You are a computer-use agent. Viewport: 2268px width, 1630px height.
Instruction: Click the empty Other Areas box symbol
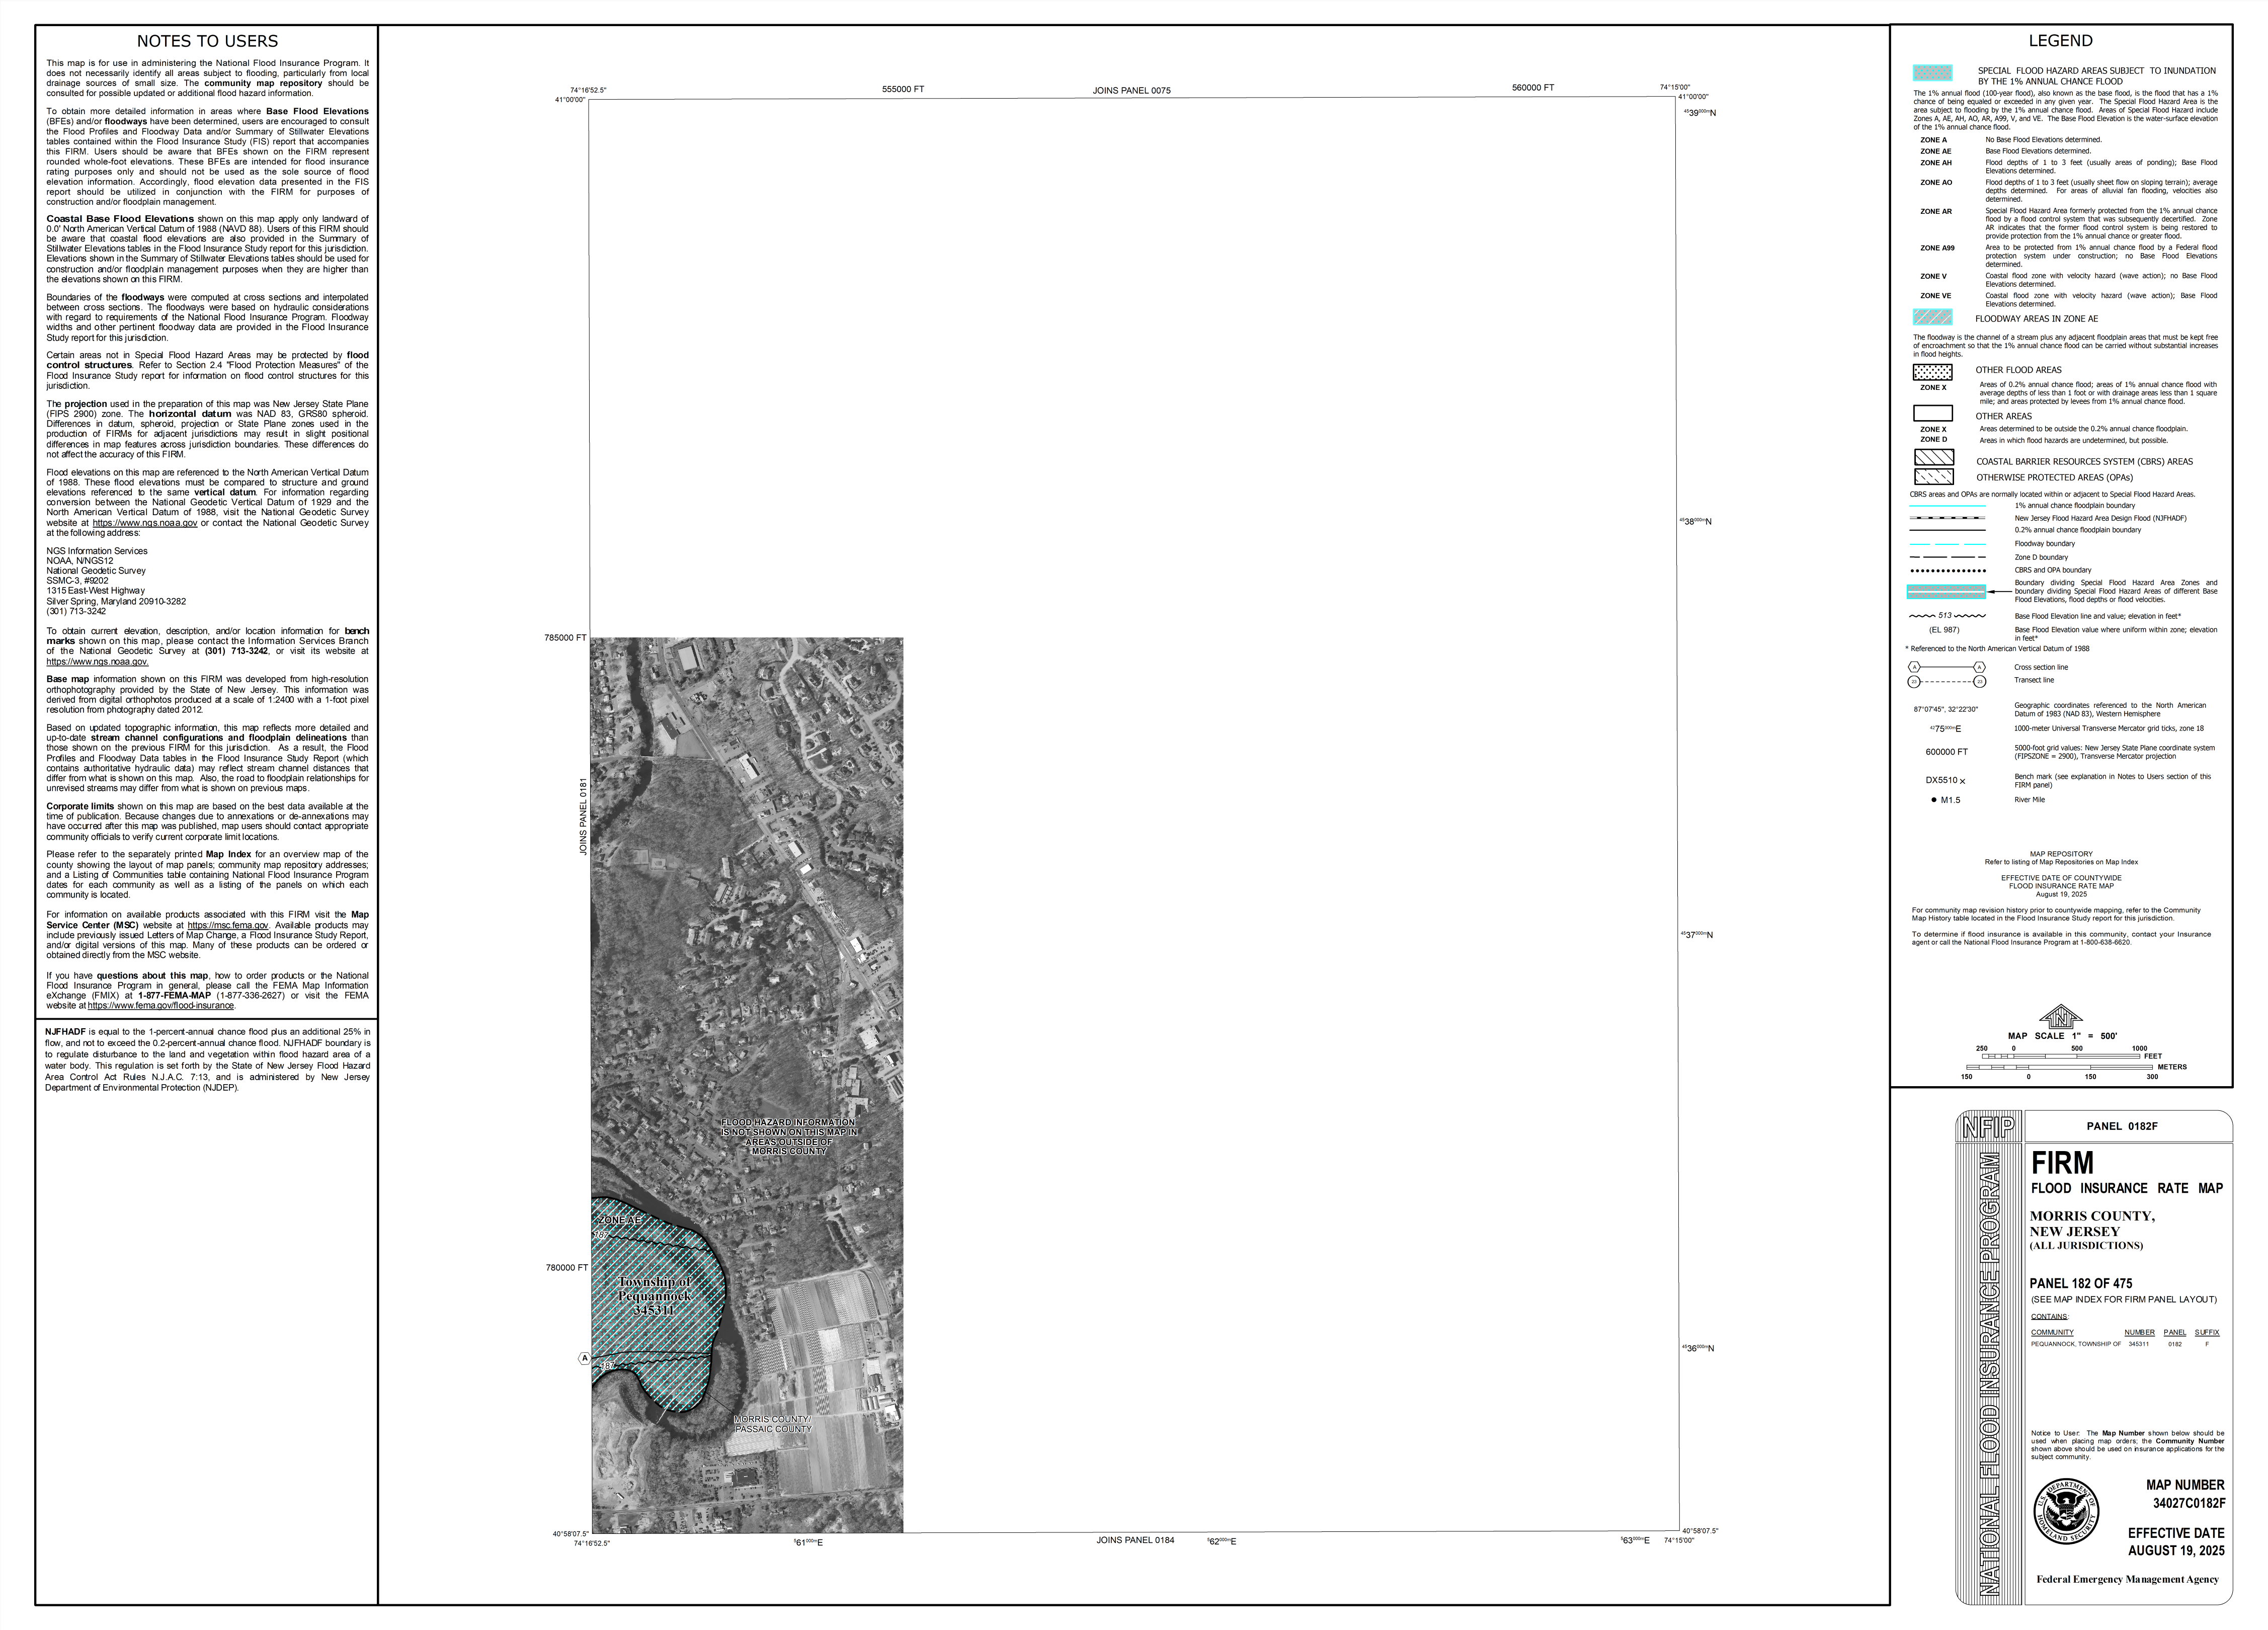(1932, 413)
